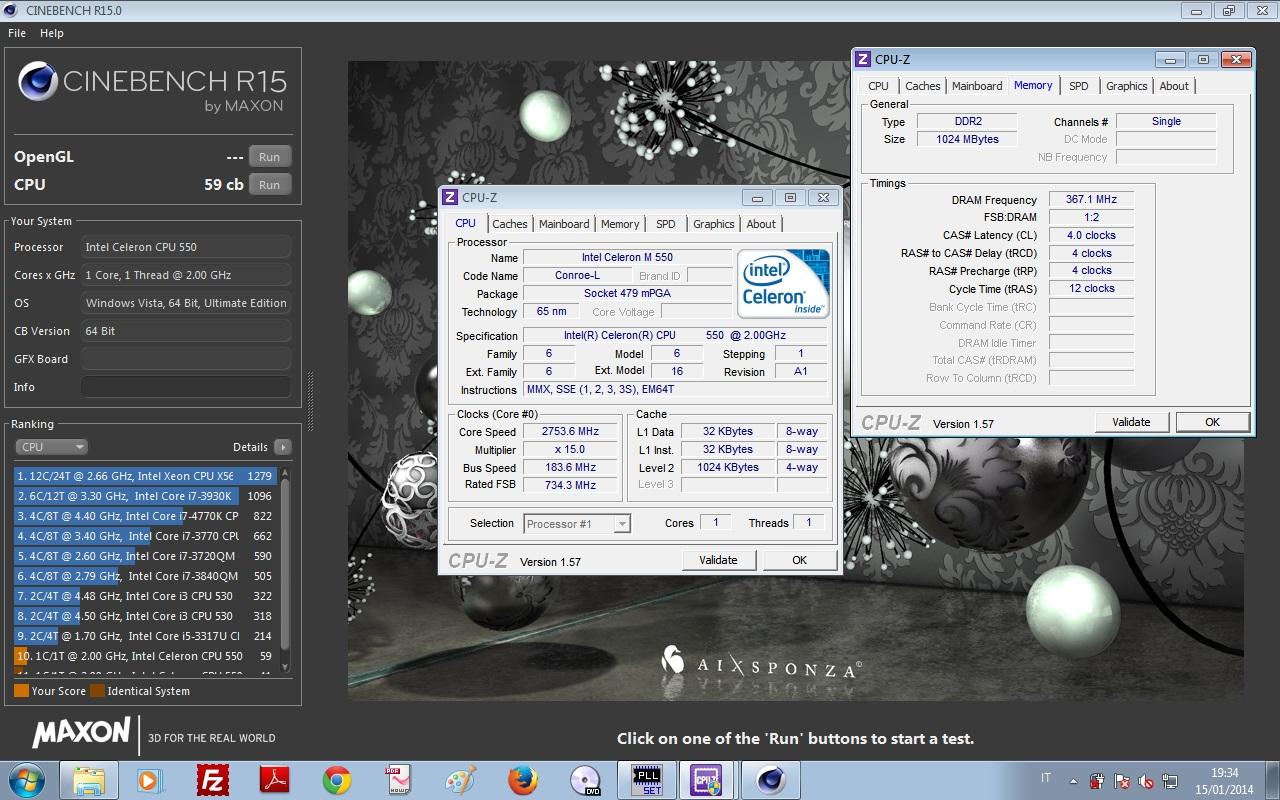Open Graphics tab in front CPU-Z window
The image size is (1280, 800).
pyautogui.click(x=714, y=224)
